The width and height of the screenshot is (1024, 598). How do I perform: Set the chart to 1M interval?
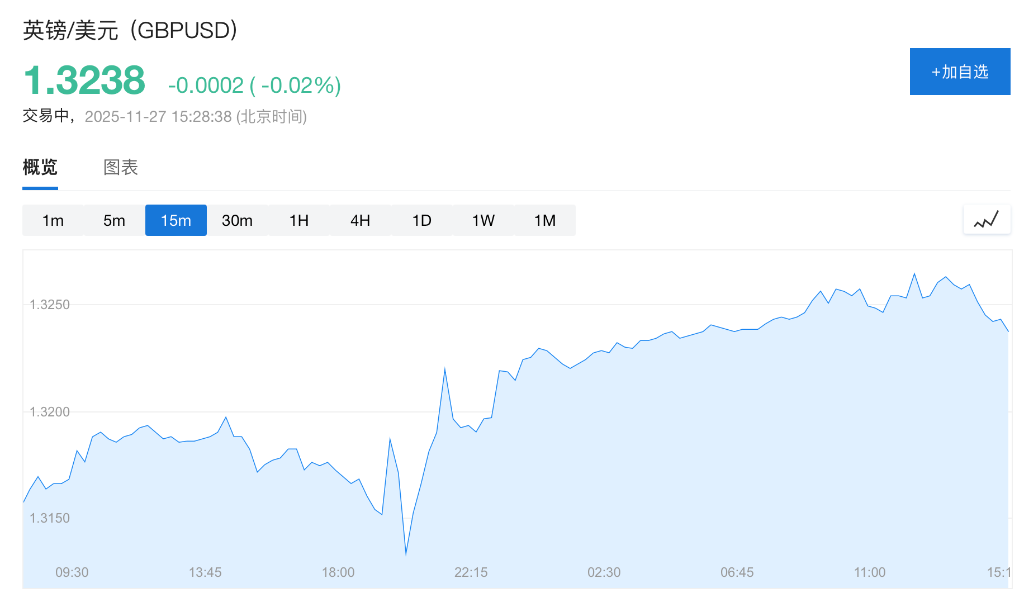point(544,220)
